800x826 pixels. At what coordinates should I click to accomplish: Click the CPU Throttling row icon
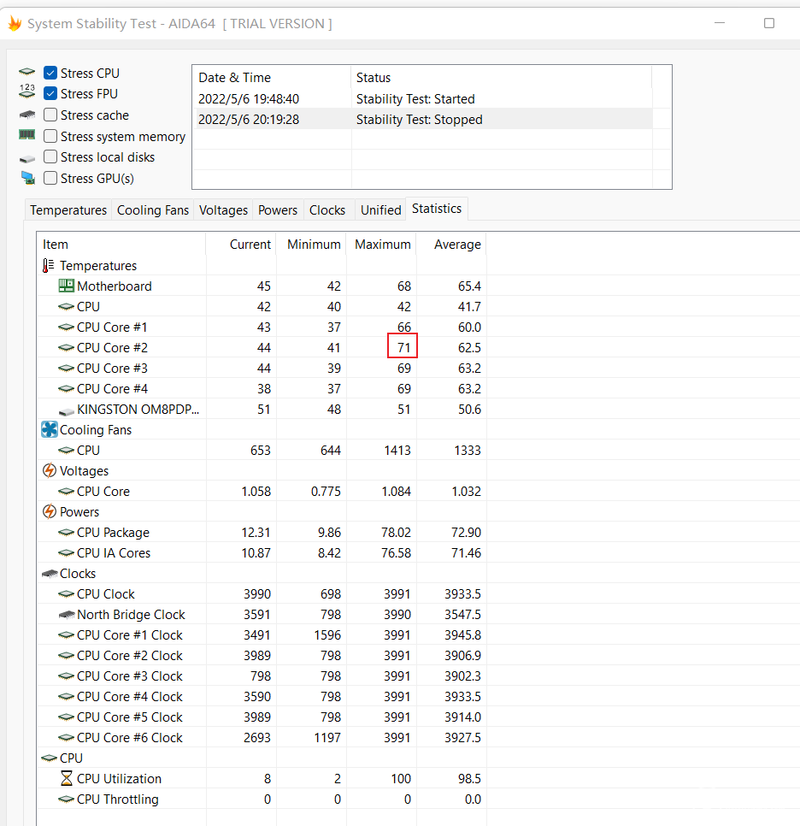tap(66, 799)
